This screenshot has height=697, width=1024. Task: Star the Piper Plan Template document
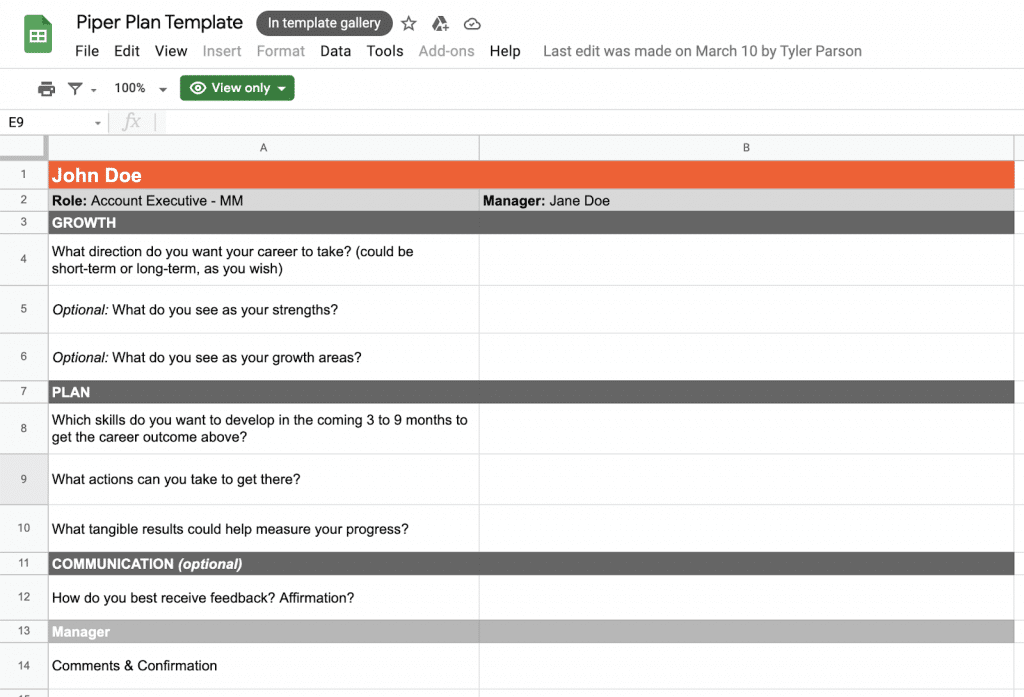pos(409,23)
